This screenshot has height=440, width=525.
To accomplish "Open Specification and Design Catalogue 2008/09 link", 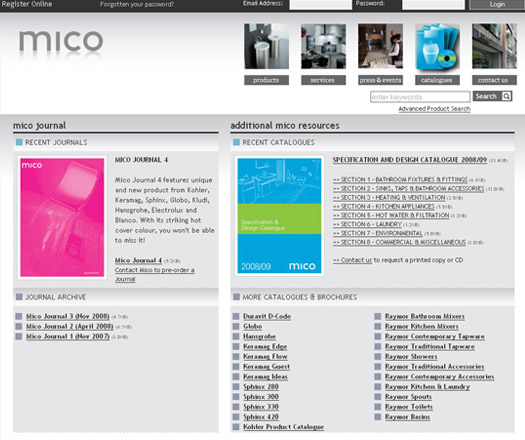I will coord(410,160).
